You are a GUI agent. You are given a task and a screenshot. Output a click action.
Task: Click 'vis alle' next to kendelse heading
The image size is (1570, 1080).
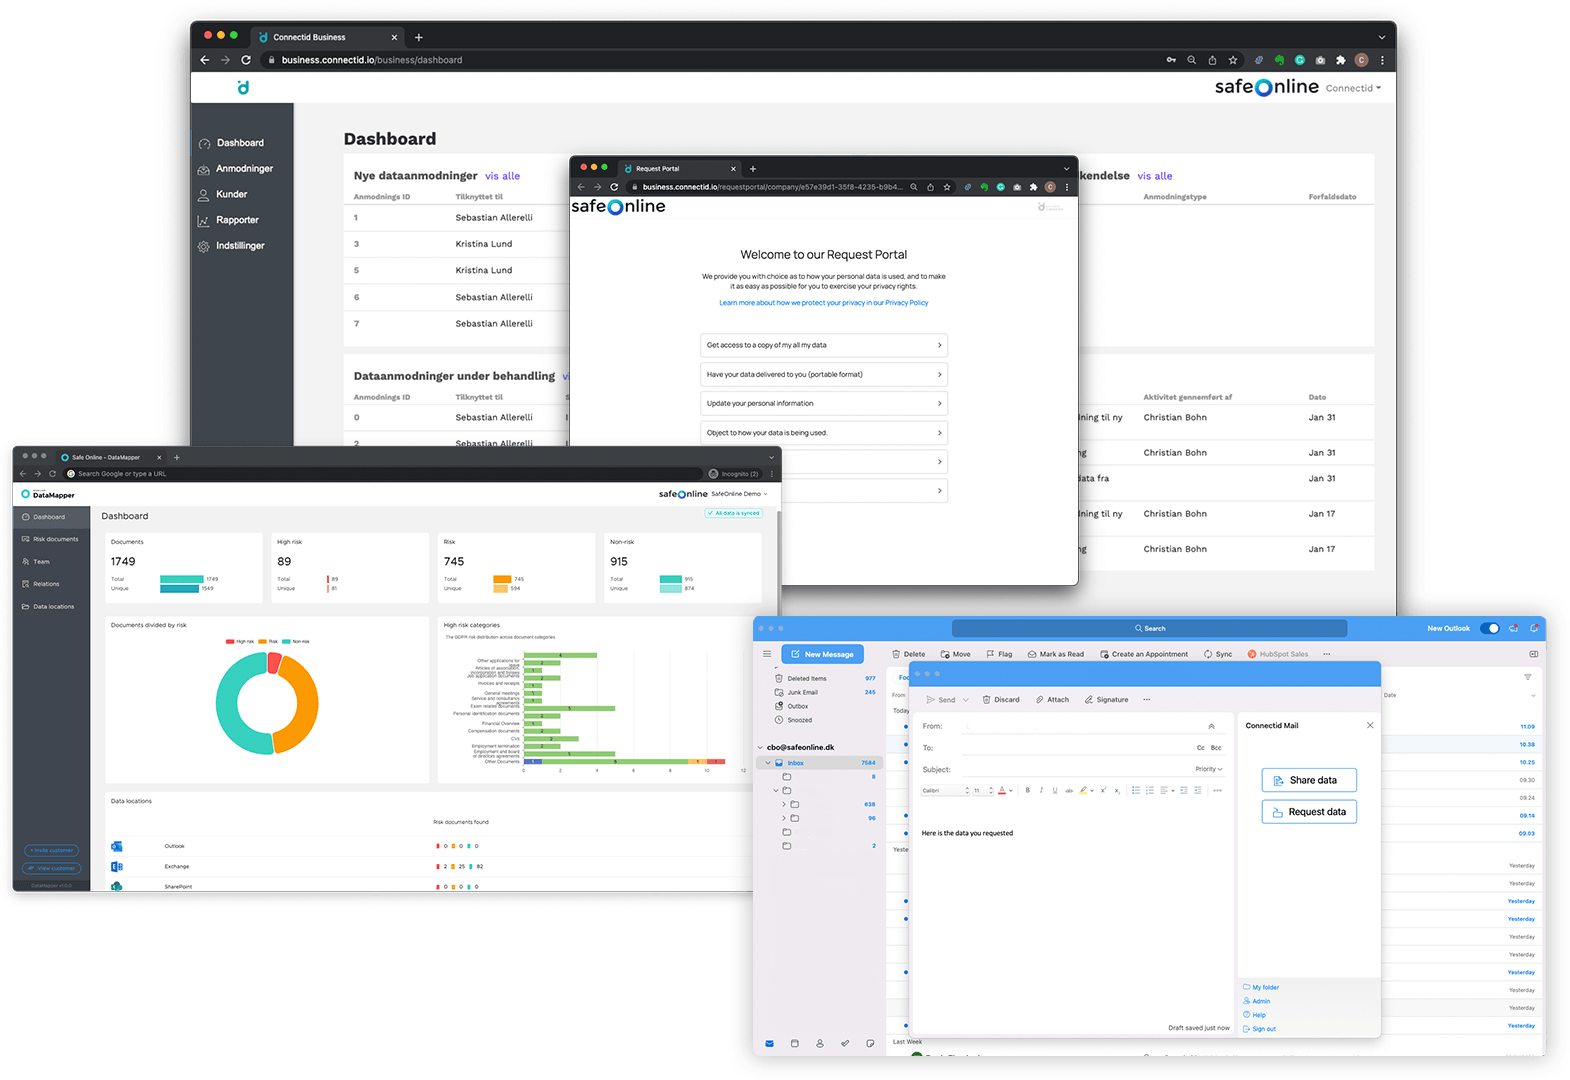[x=1155, y=176]
